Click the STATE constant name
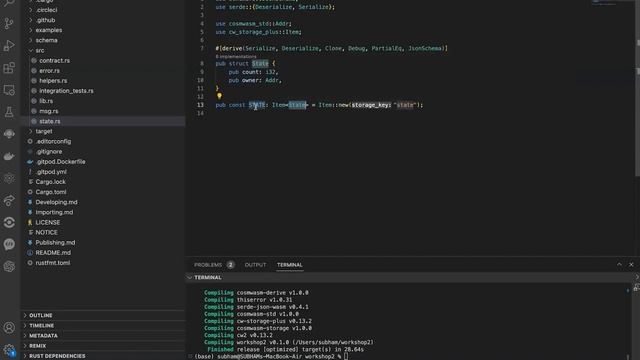 click(x=257, y=105)
